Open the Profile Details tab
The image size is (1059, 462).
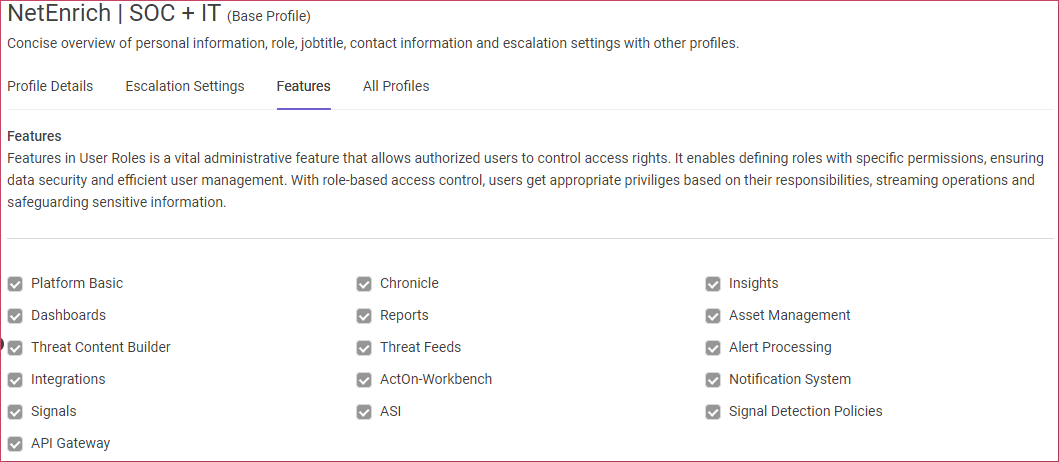50,86
